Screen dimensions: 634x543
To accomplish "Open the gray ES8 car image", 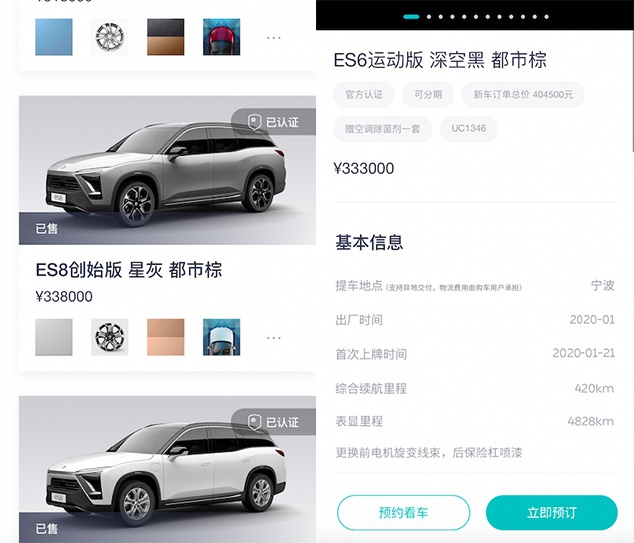I will (x=167, y=170).
